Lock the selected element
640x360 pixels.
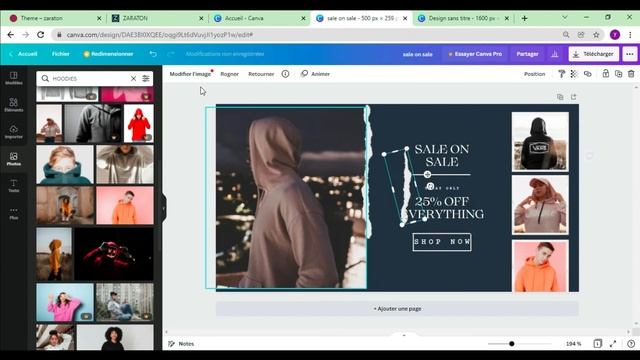[x=606, y=74]
